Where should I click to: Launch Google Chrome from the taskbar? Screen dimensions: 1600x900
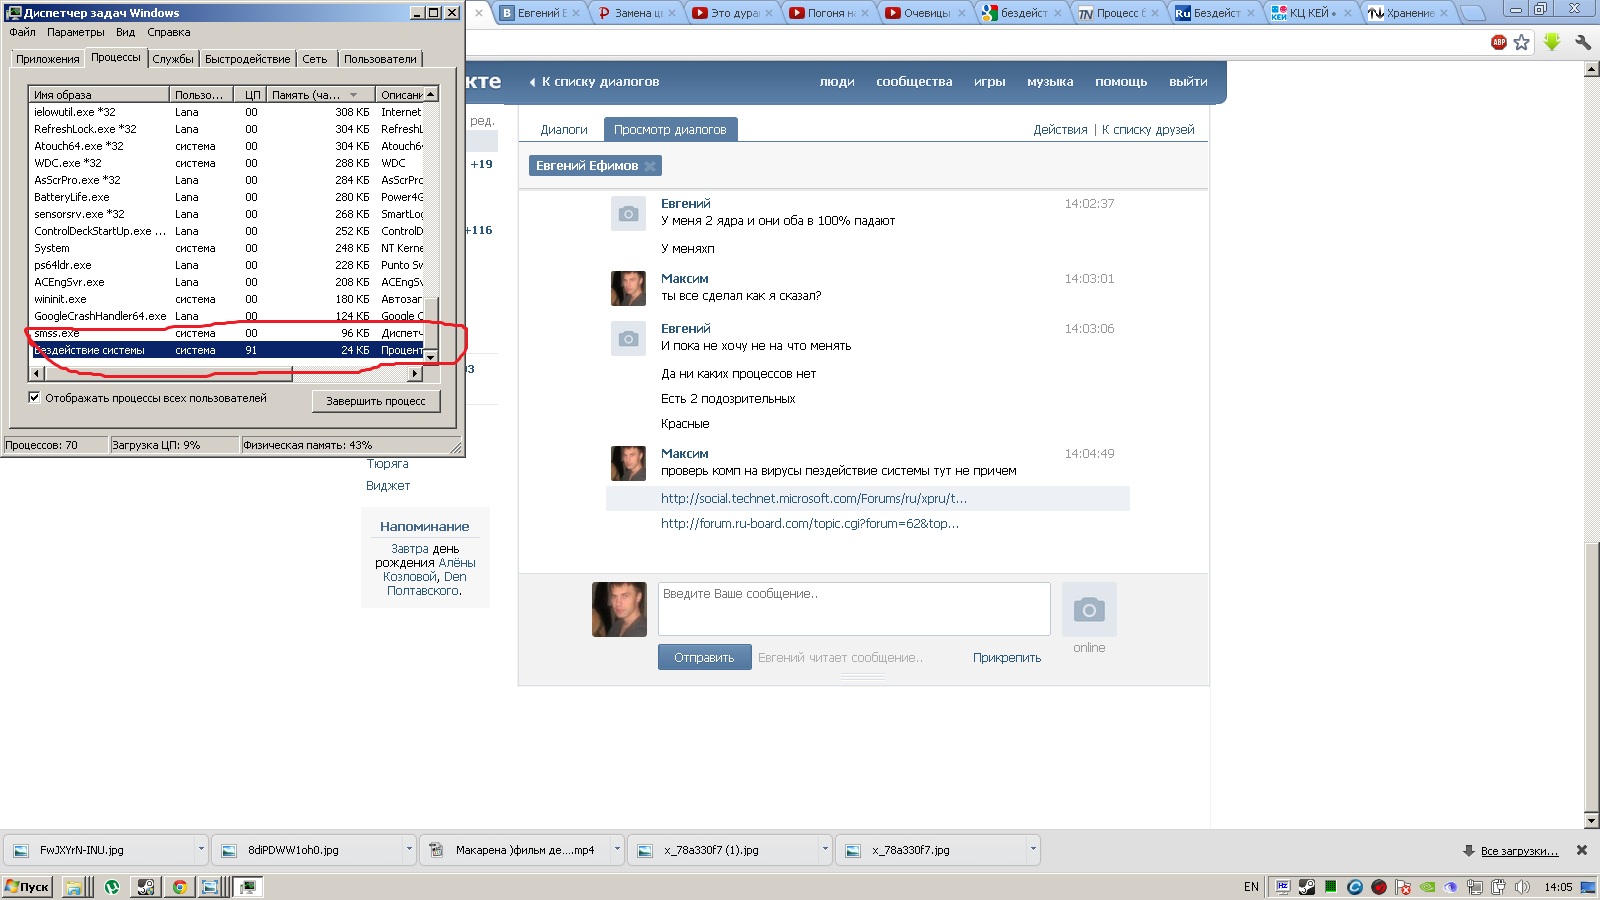[179, 887]
